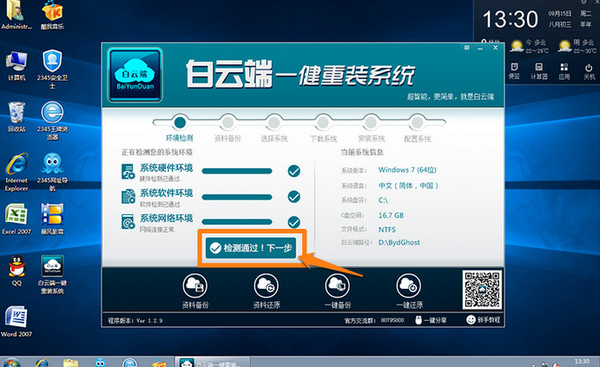Open 白云端一键重装系统 desktop shortcut

pos(52,274)
